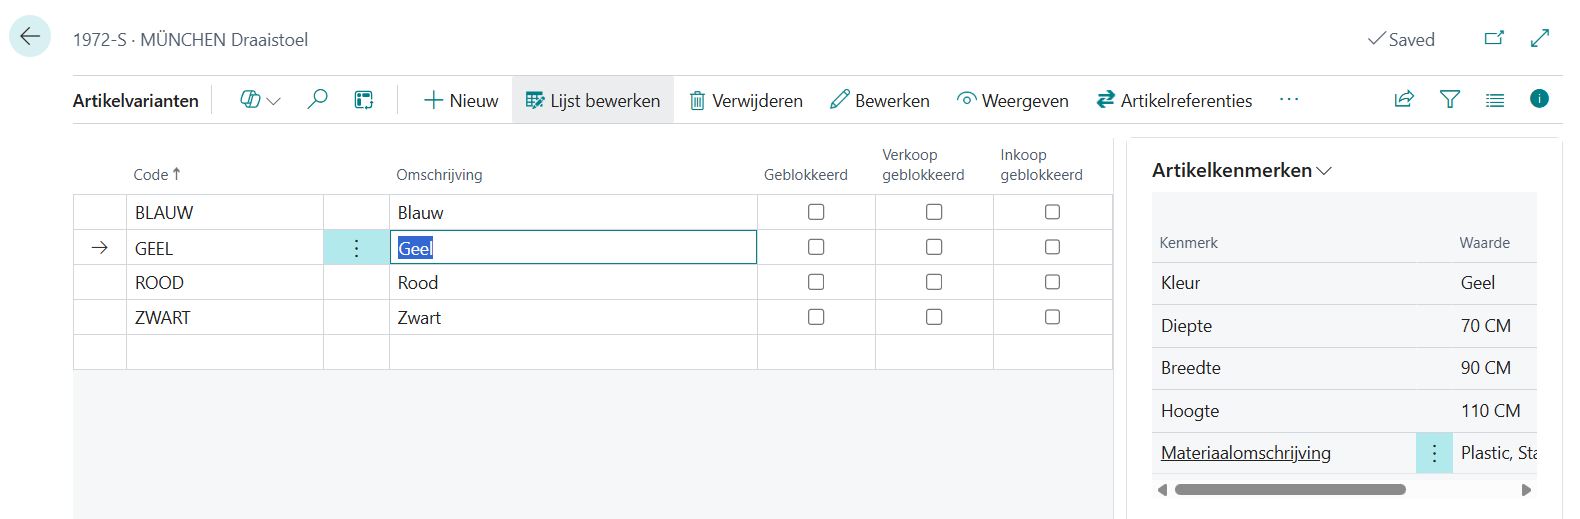Open the search magnifier icon
This screenshot has height=519, width=1580.
(x=317, y=99)
